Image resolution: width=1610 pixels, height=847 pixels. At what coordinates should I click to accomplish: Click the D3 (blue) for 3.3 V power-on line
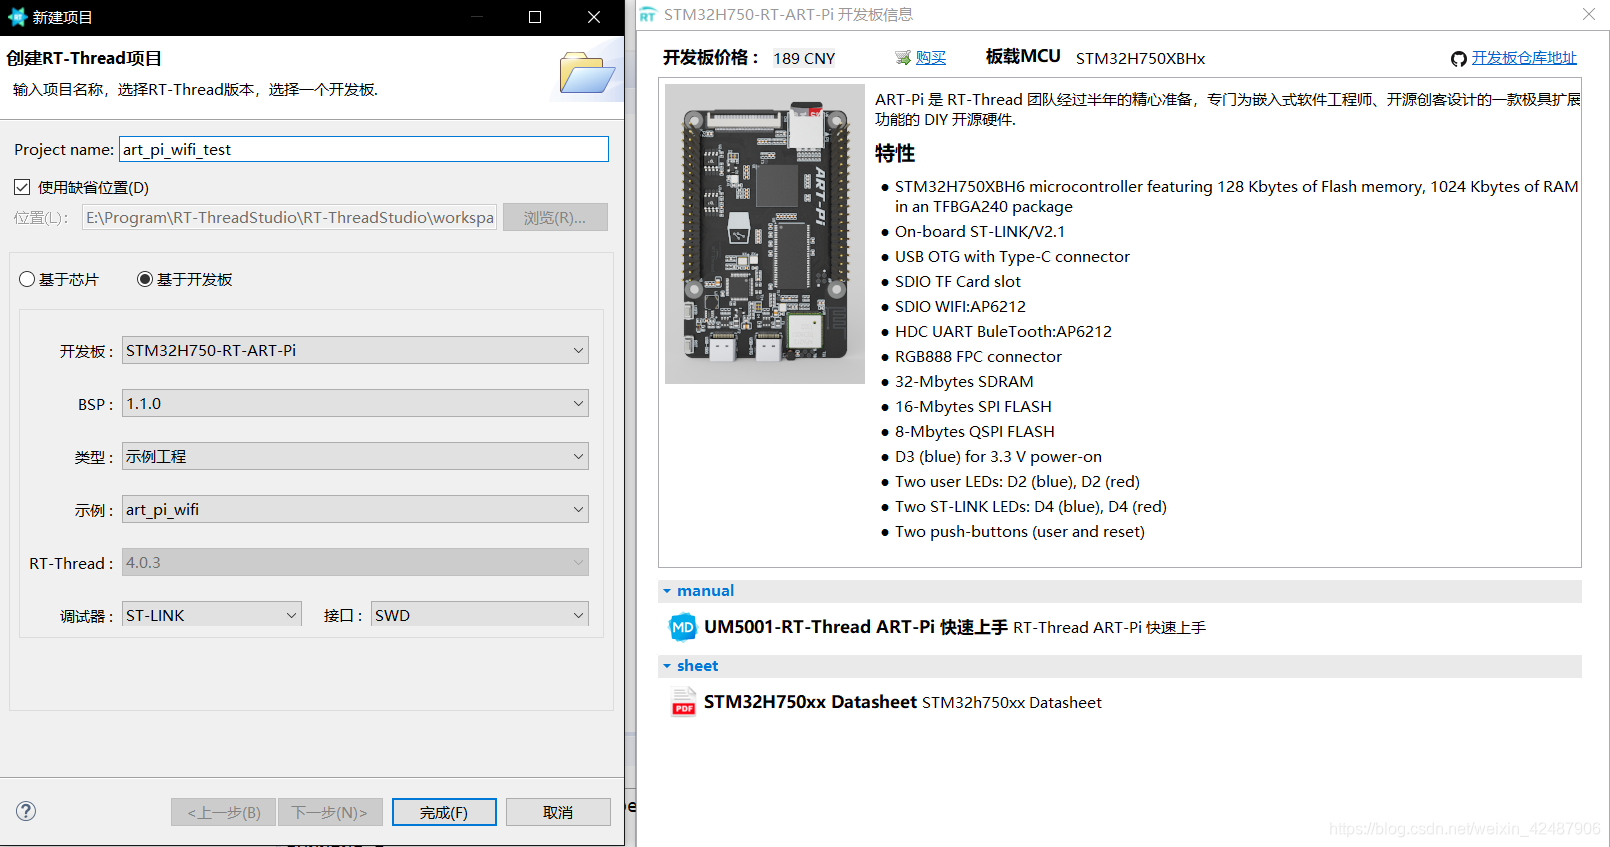pos(998,456)
